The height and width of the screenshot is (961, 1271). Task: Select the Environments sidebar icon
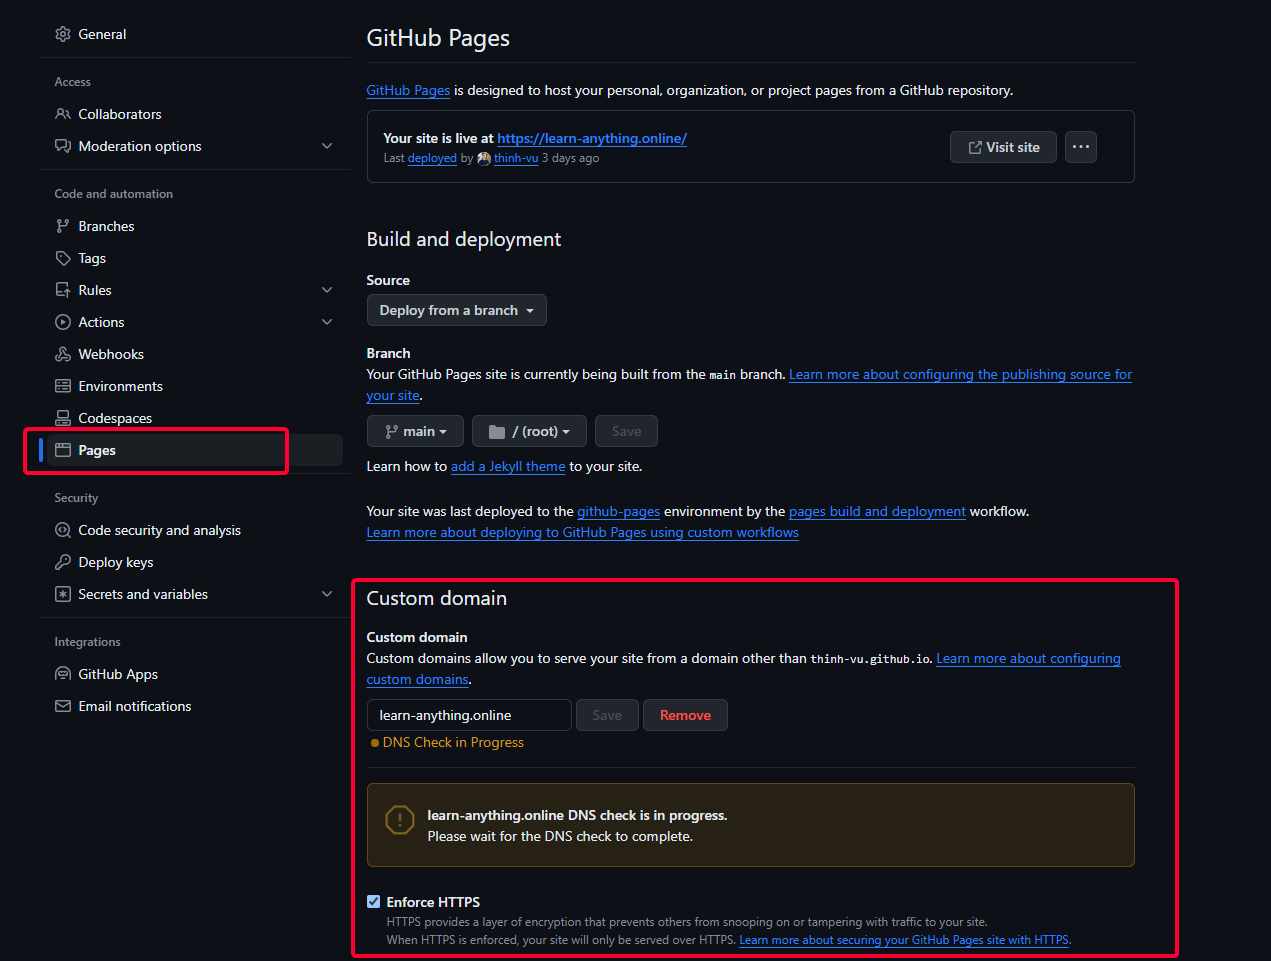click(62, 386)
